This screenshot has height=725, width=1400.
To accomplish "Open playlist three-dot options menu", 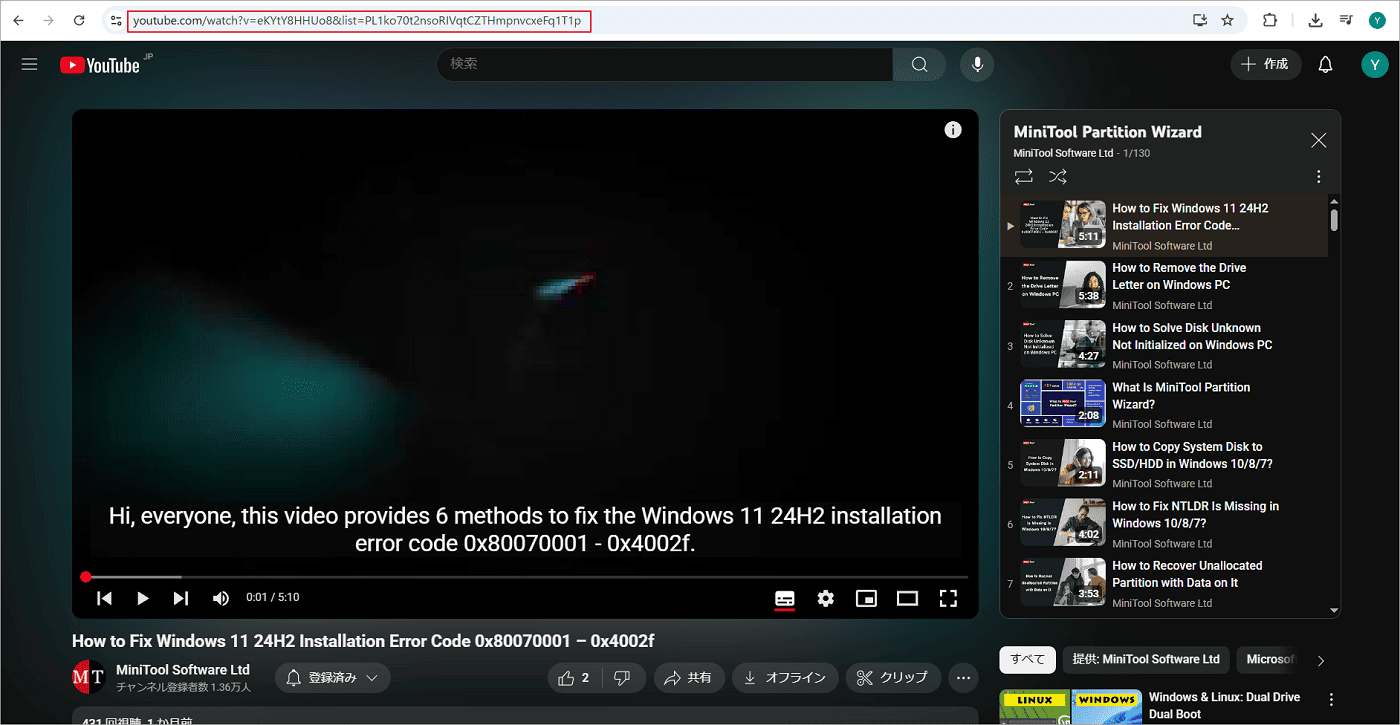I will (1318, 177).
